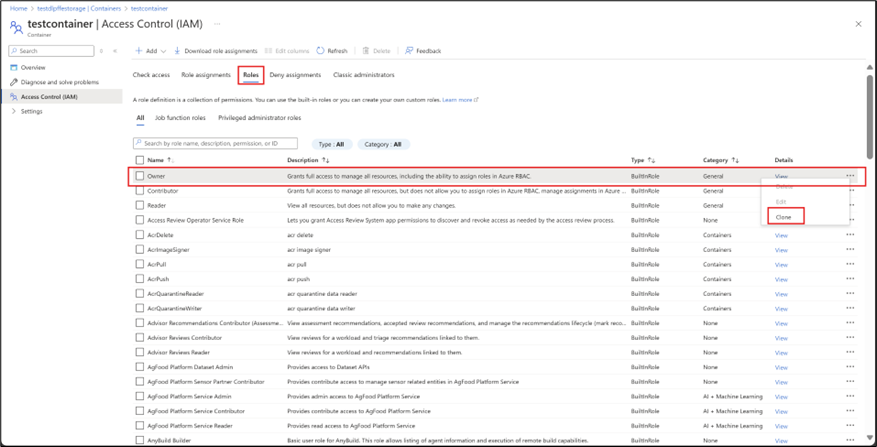This screenshot has height=447, width=877.
Task: Click Download role assignments icon
Action: 177,51
